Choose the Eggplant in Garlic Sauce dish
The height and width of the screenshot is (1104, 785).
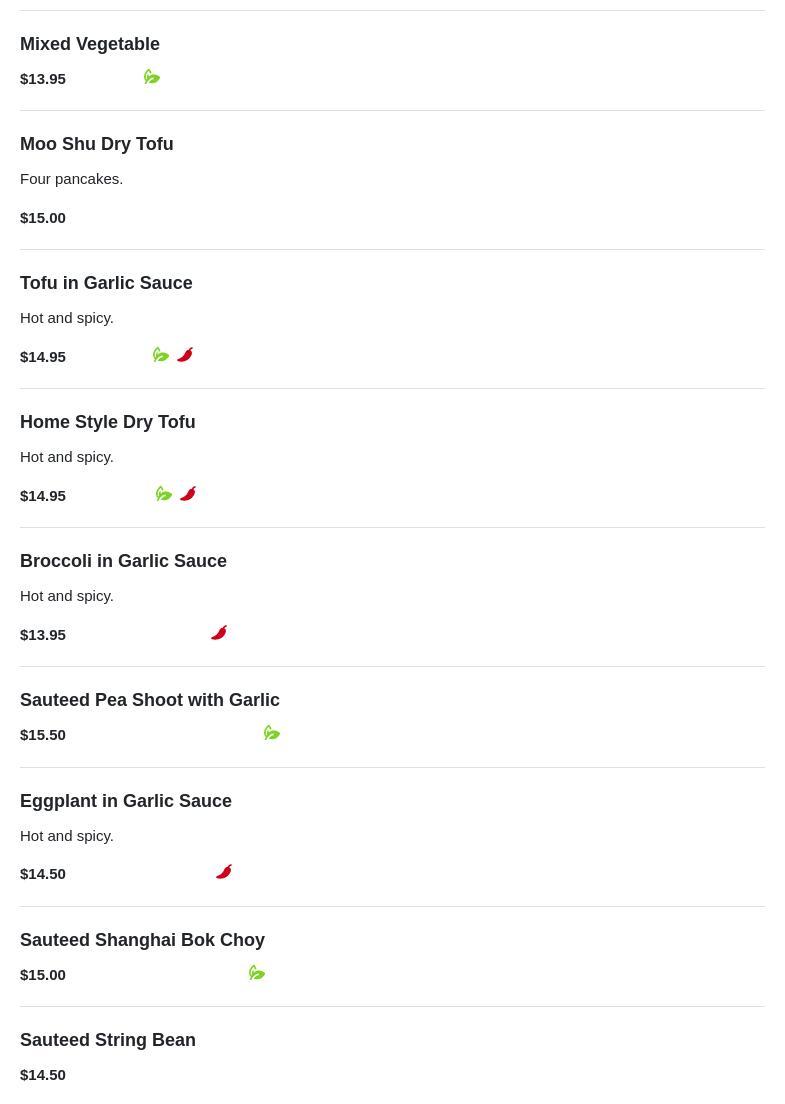click(x=126, y=801)
